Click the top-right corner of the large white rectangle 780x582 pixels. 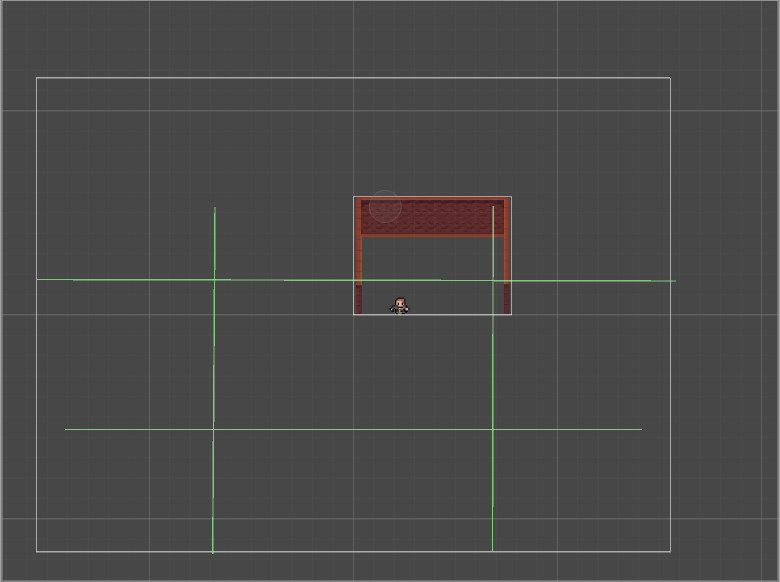tap(670, 78)
